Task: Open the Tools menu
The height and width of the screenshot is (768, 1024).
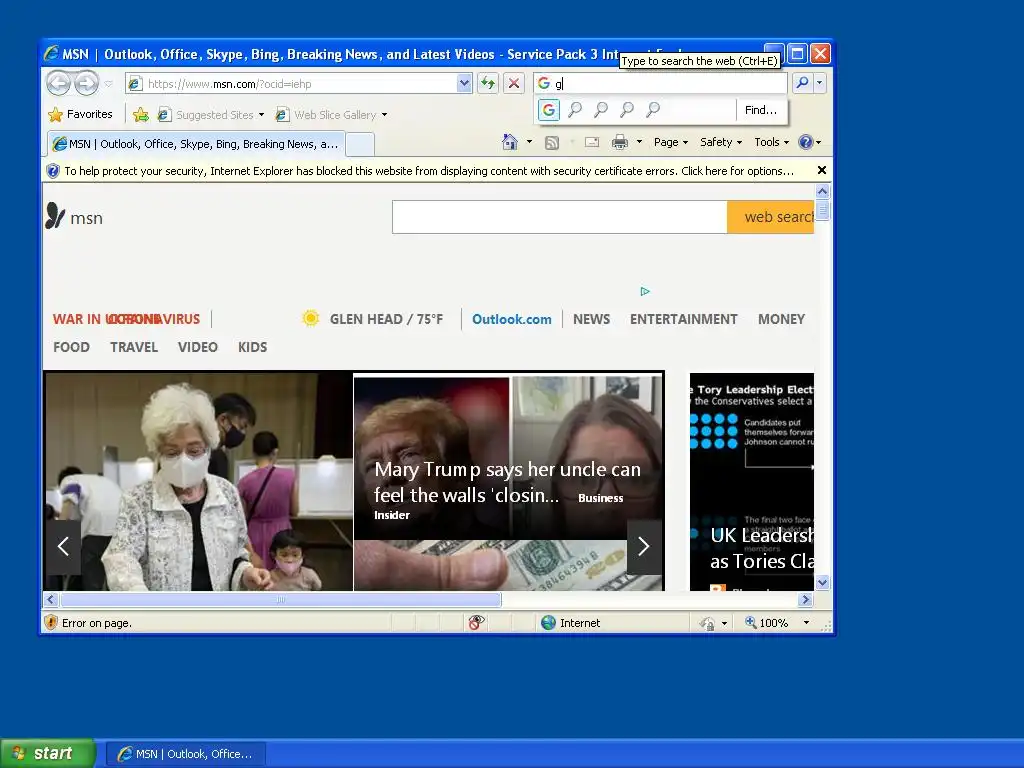Action: tap(771, 142)
